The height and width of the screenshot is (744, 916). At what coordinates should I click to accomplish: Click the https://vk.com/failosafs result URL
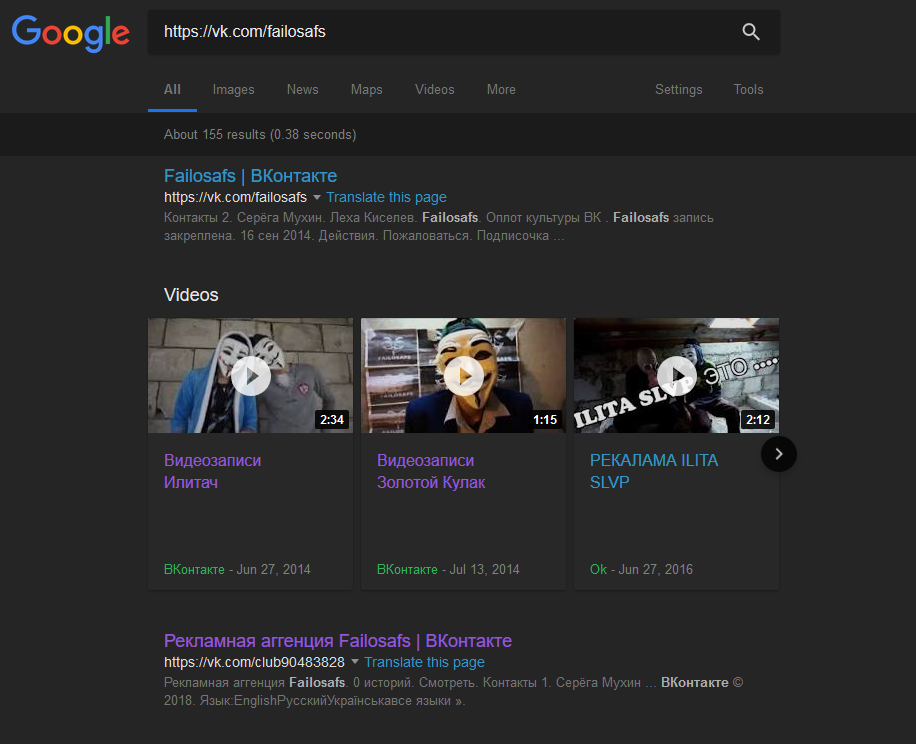pos(235,197)
